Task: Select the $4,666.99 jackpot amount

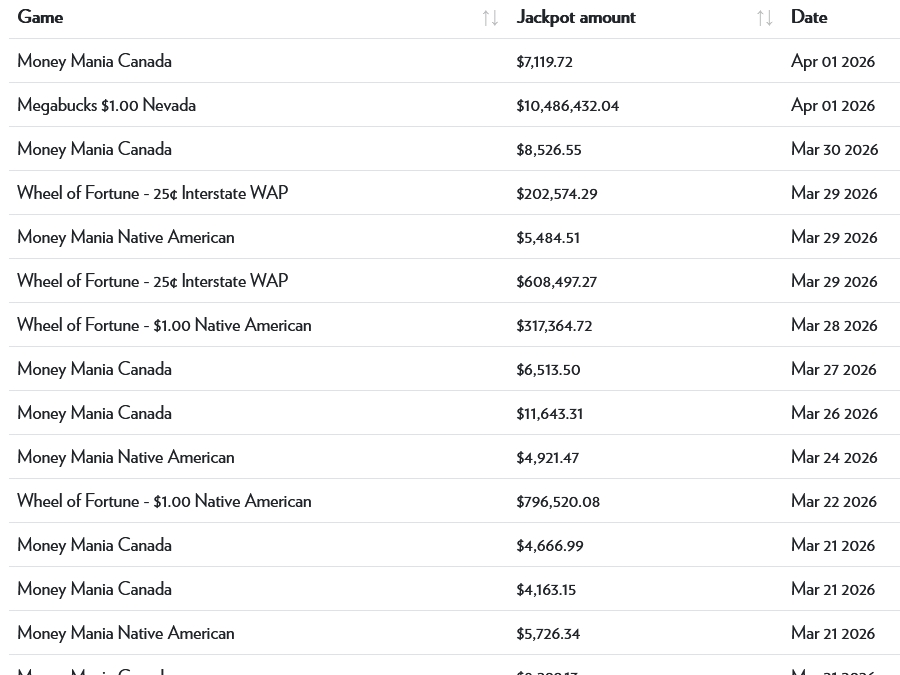Action: (x=550, y=546)
